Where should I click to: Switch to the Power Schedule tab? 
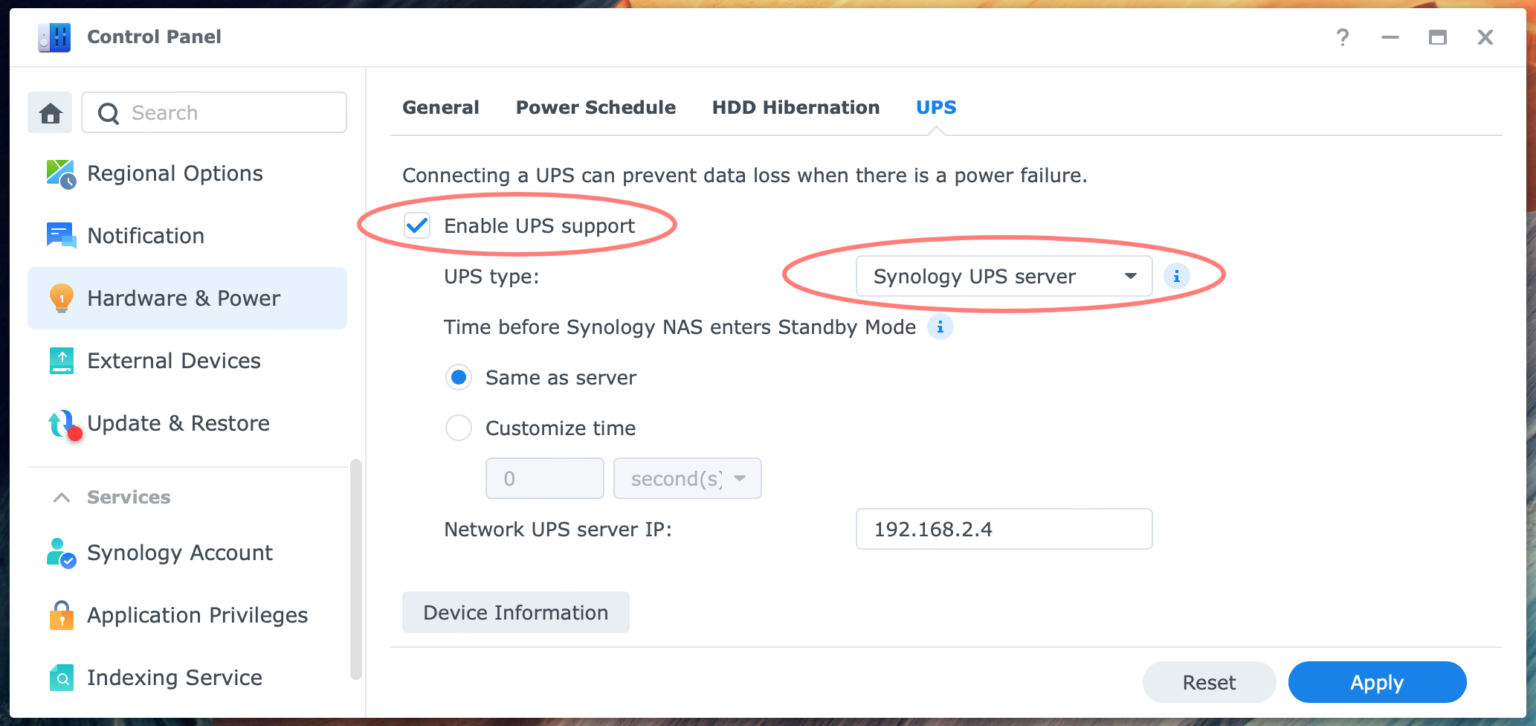(x=596, y=107)
